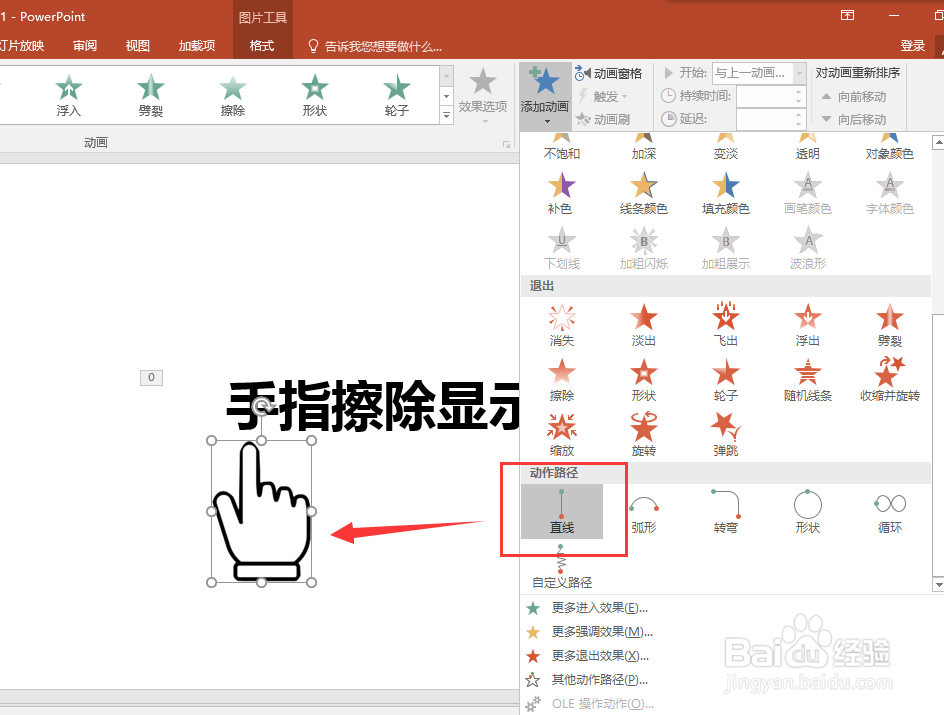944x715 pixels.
Task: Select the 补色 emphasis effect
Action: tap(561, 194)
